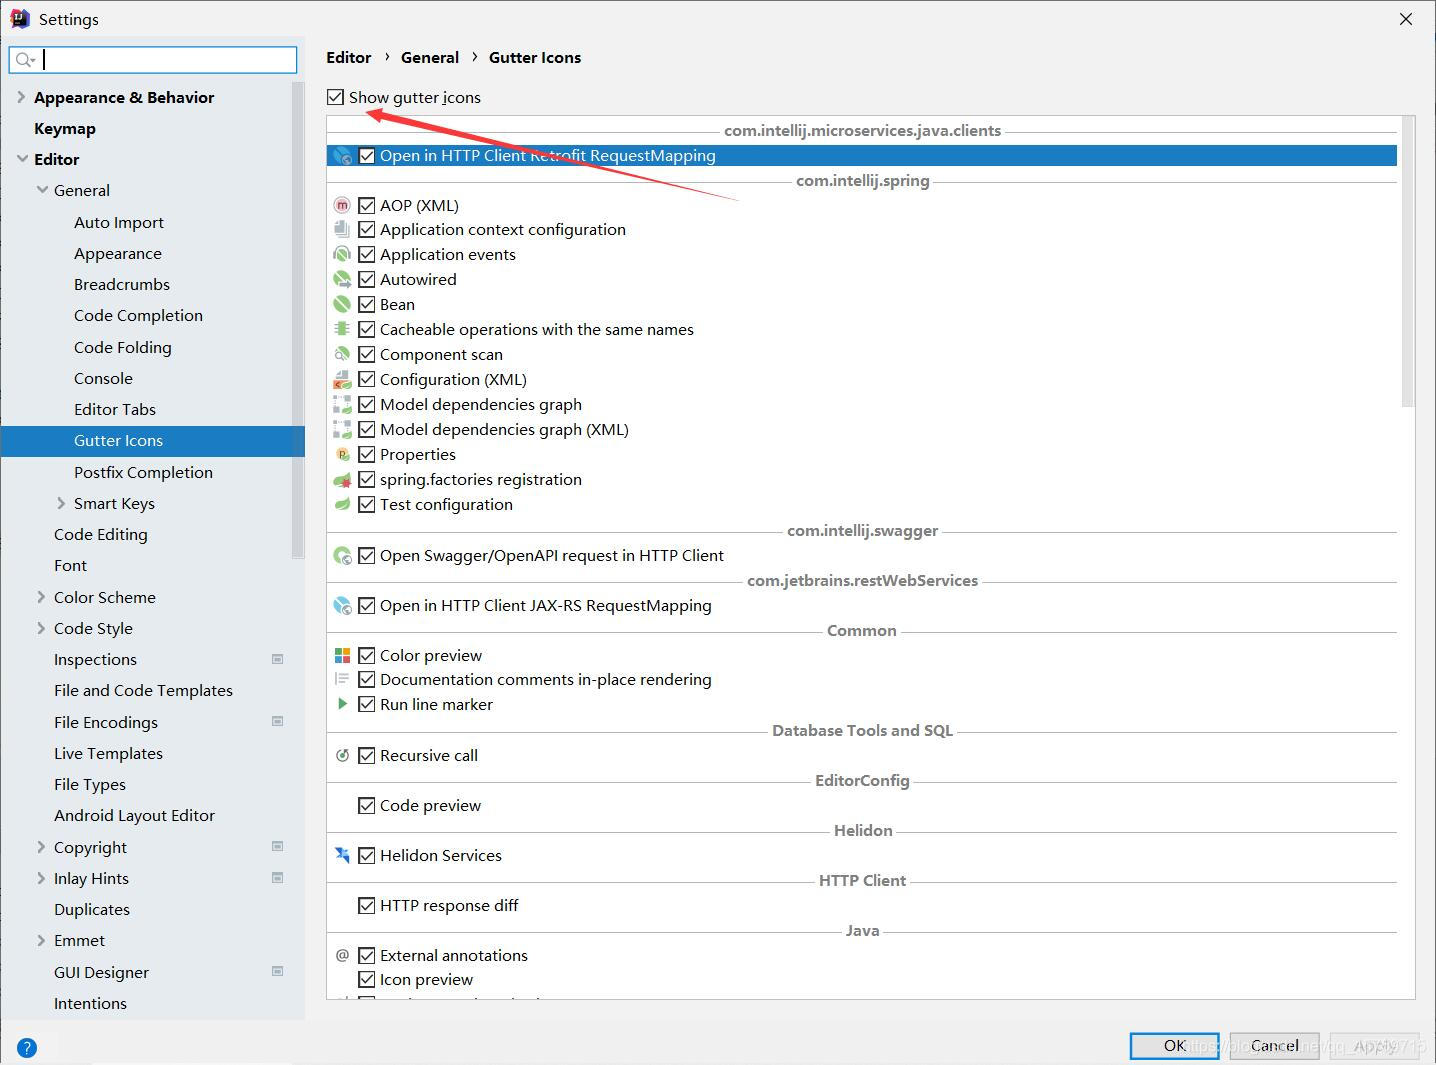Click the OK button
Image resolution: width=1436 pixels, height=1065 pixels.
pos(1175,1045)
